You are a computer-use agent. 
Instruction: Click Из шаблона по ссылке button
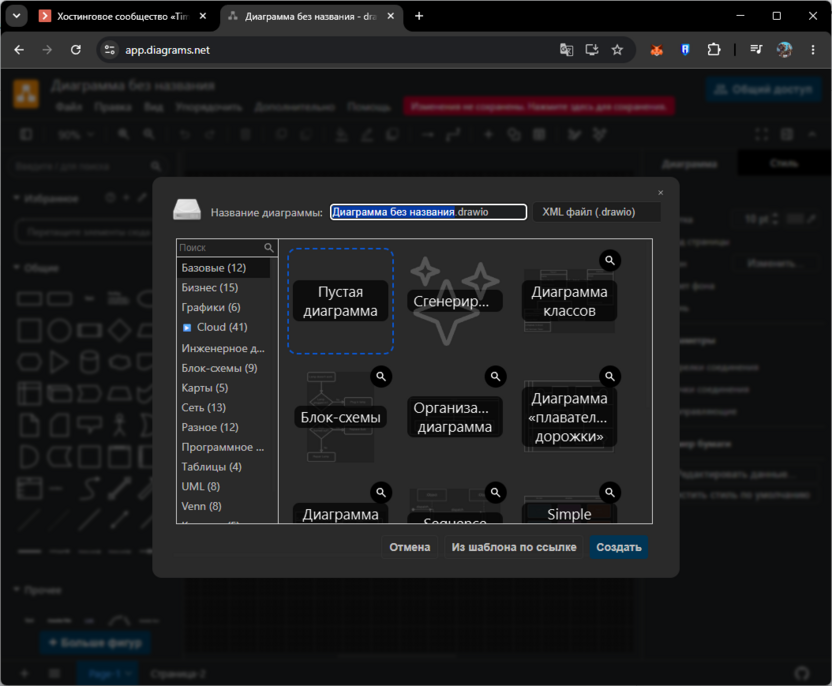pos(514,547)
